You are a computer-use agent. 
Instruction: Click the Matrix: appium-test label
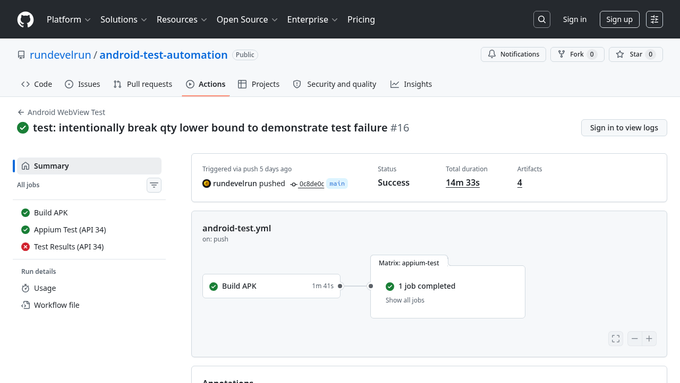[409, 263]
